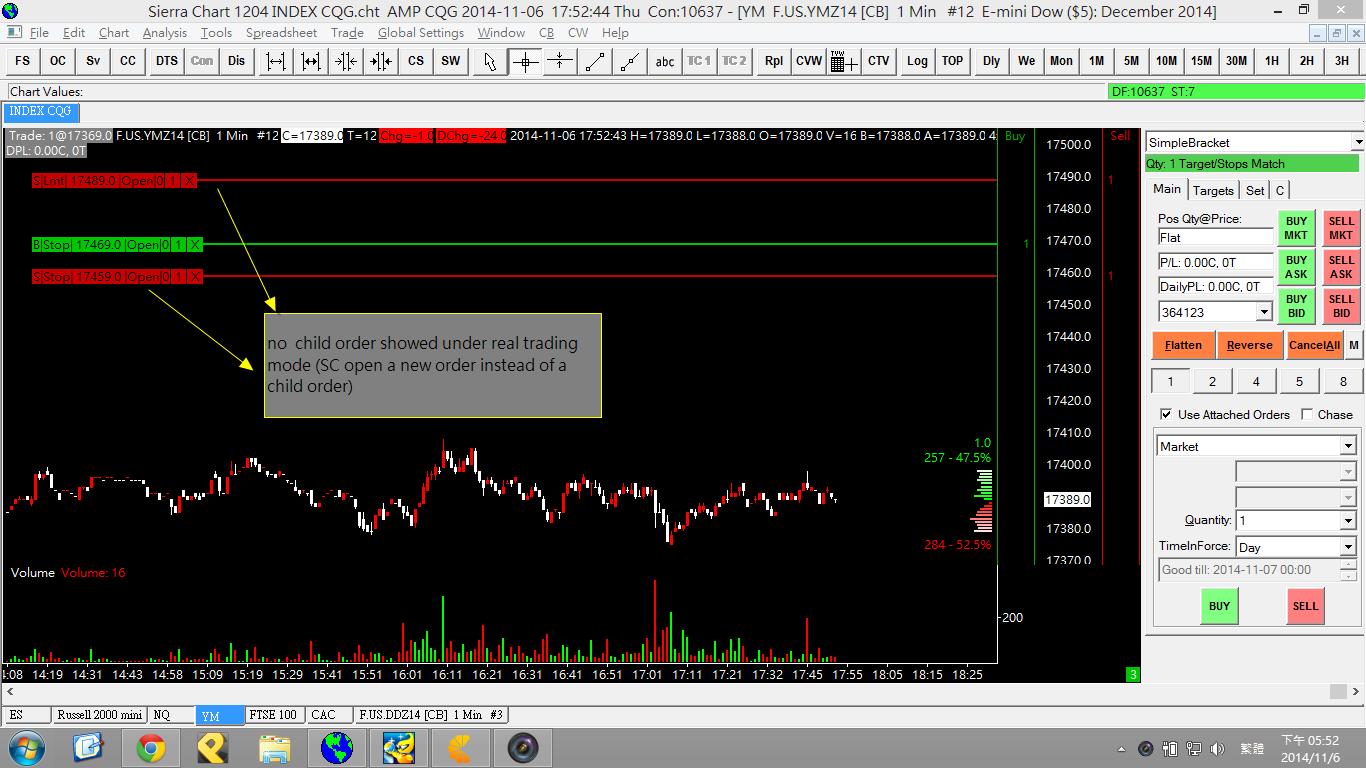Click the compress bar spacing icon
This screenshot has width=1366, height=768.
pyautogui.click(x=346, y=61)
